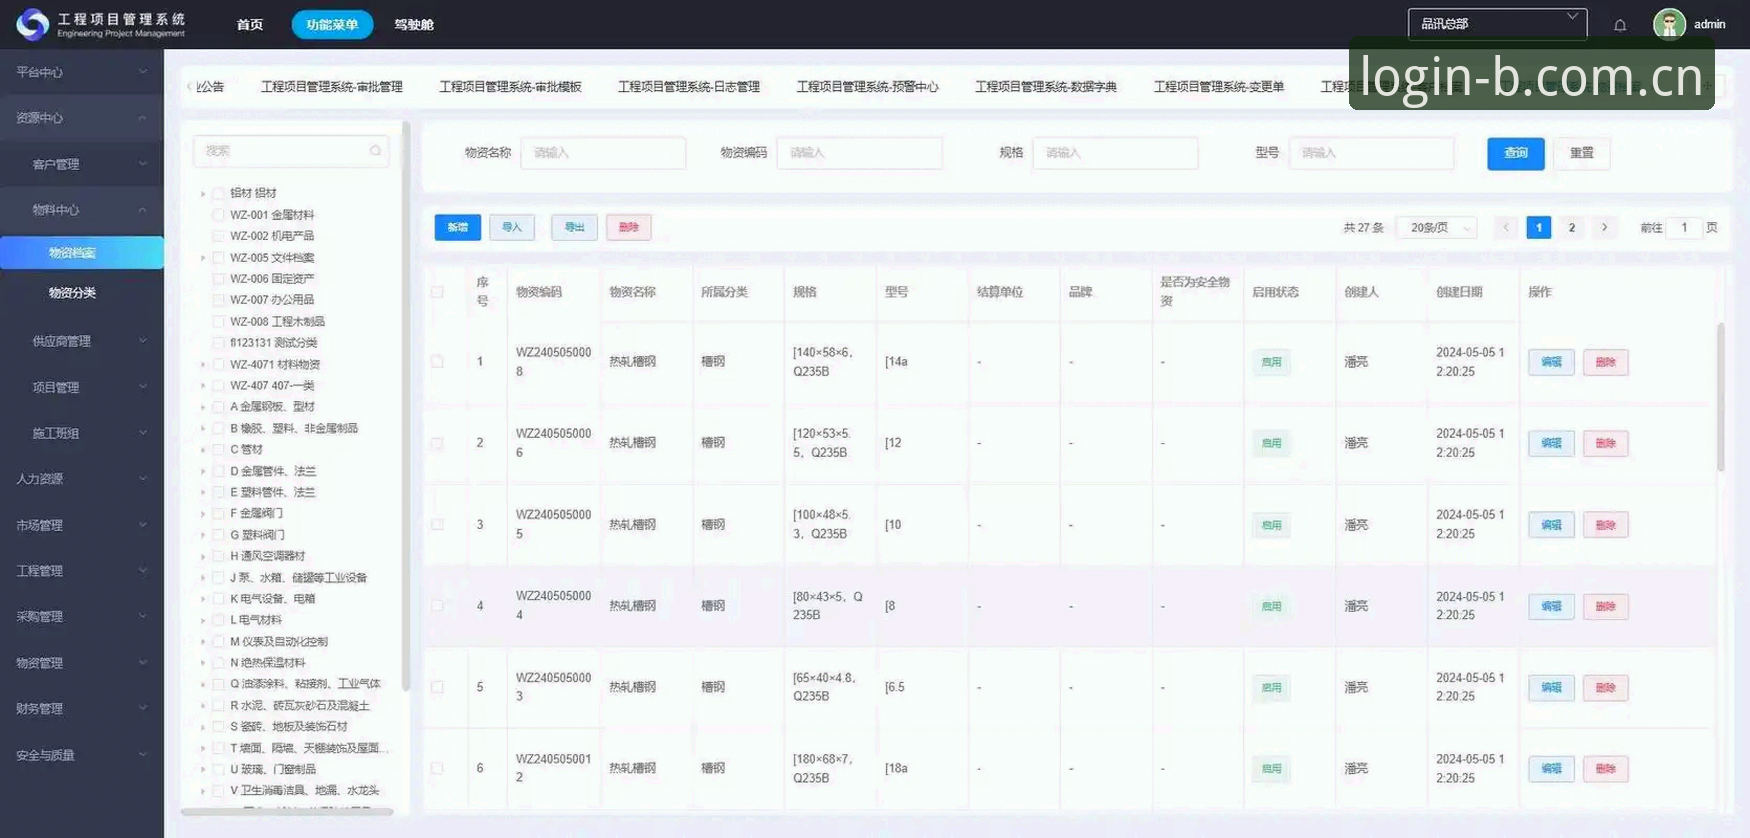
Task: Click the 新增 add button
Action: [458, 228]
